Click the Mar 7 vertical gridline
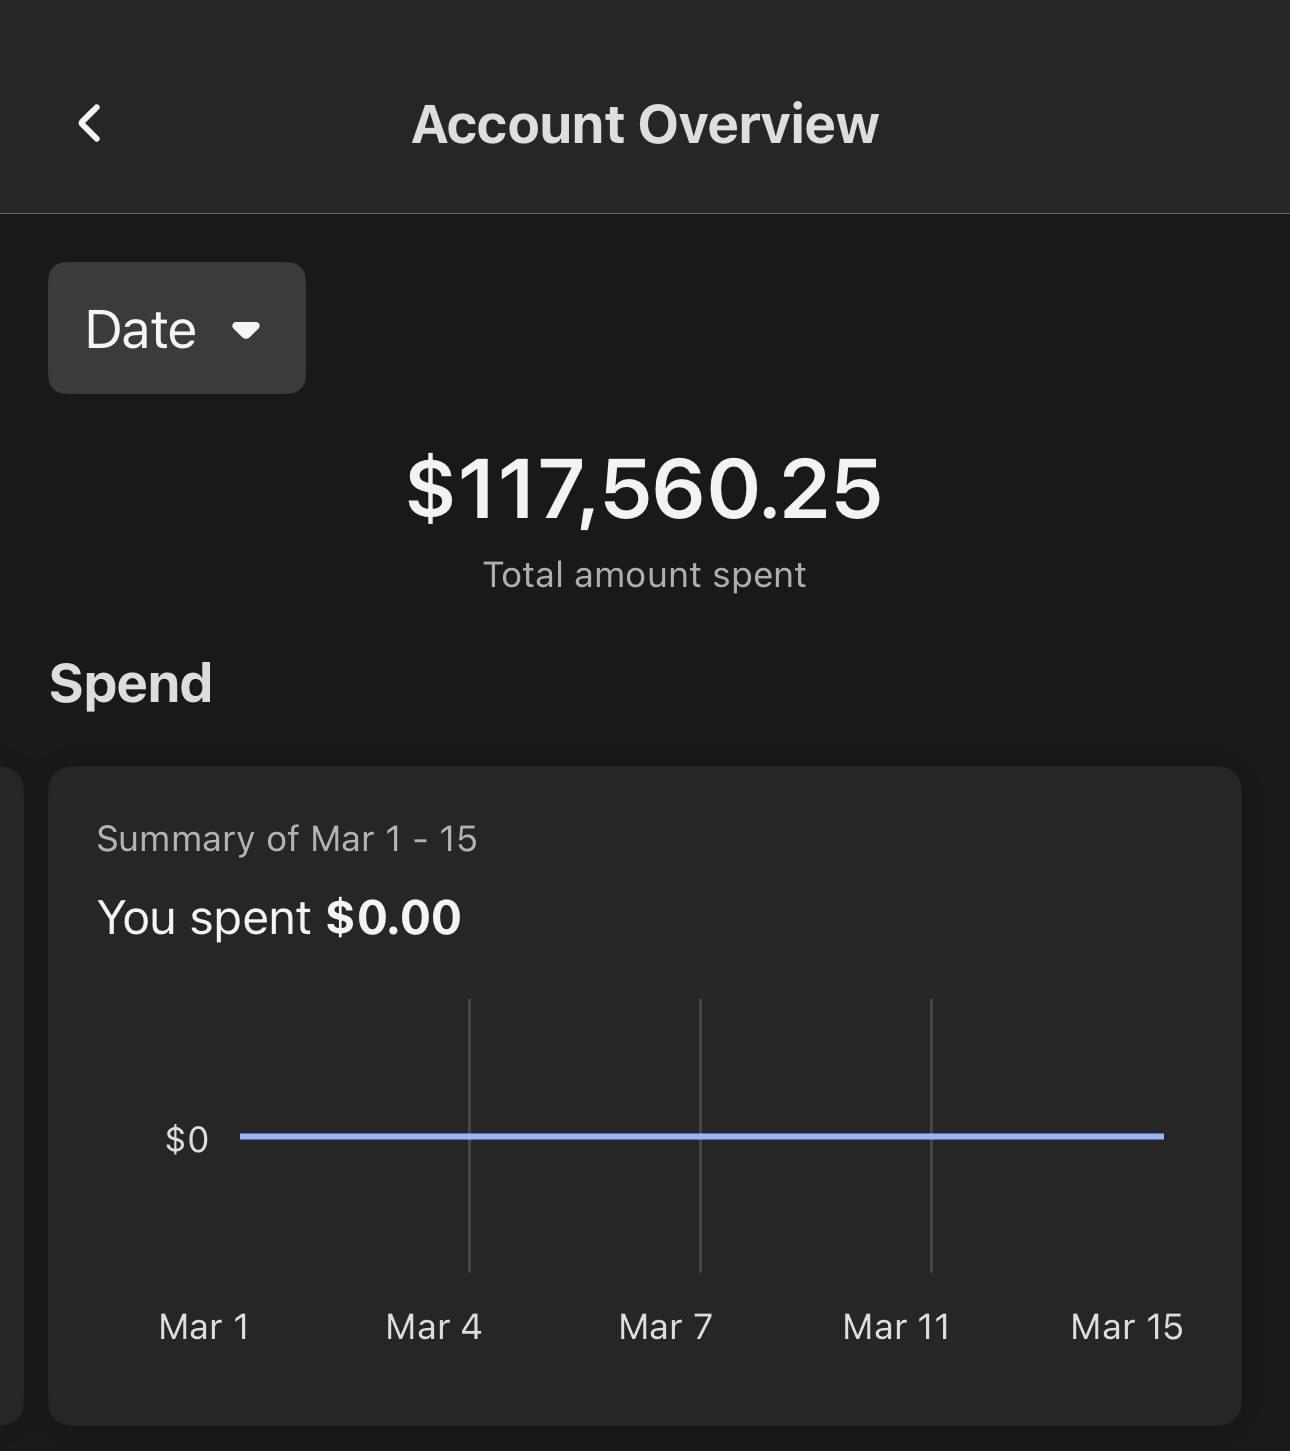 (700, 1060)
